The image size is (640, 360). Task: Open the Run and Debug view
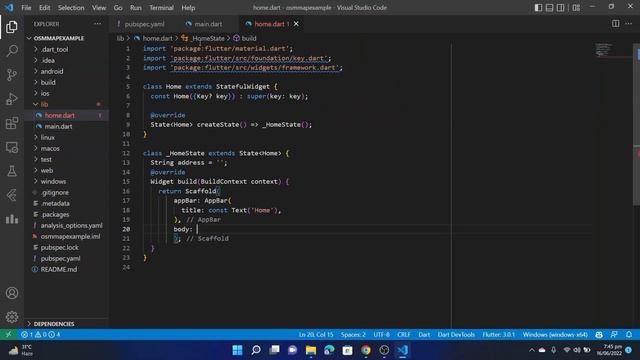coord(12,99)
